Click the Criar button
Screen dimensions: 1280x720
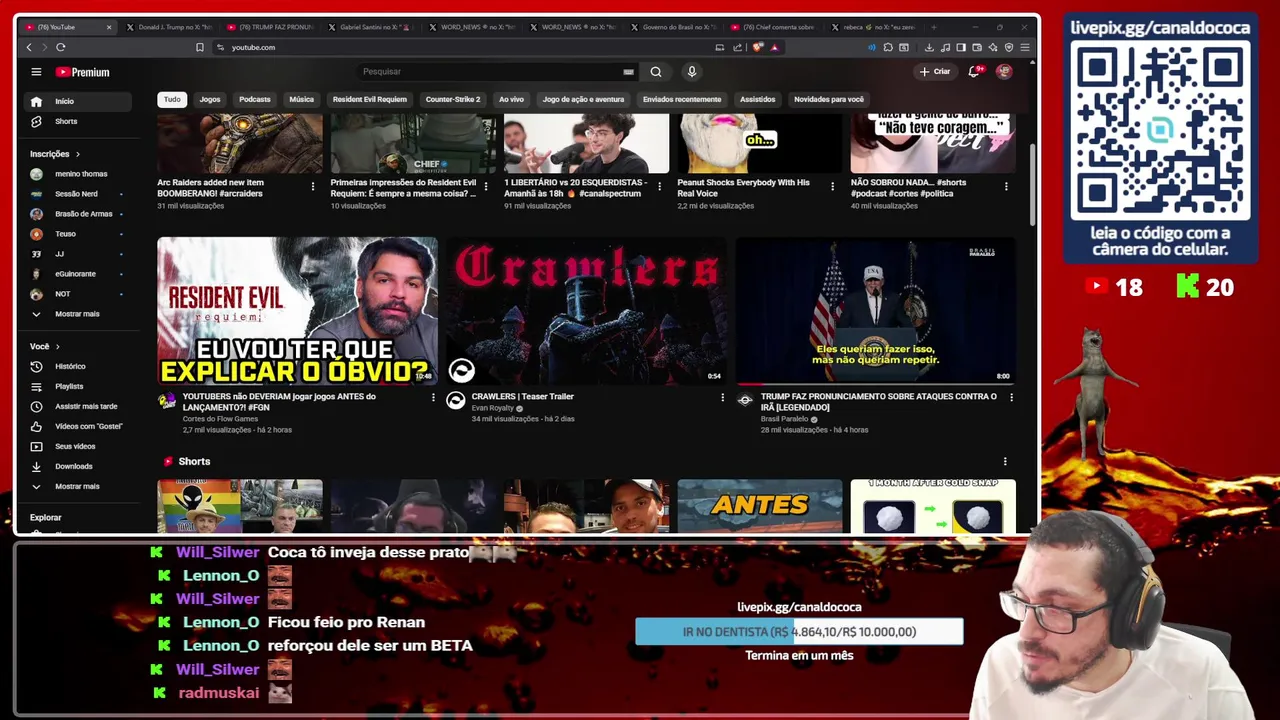click(x=935, y=72)
